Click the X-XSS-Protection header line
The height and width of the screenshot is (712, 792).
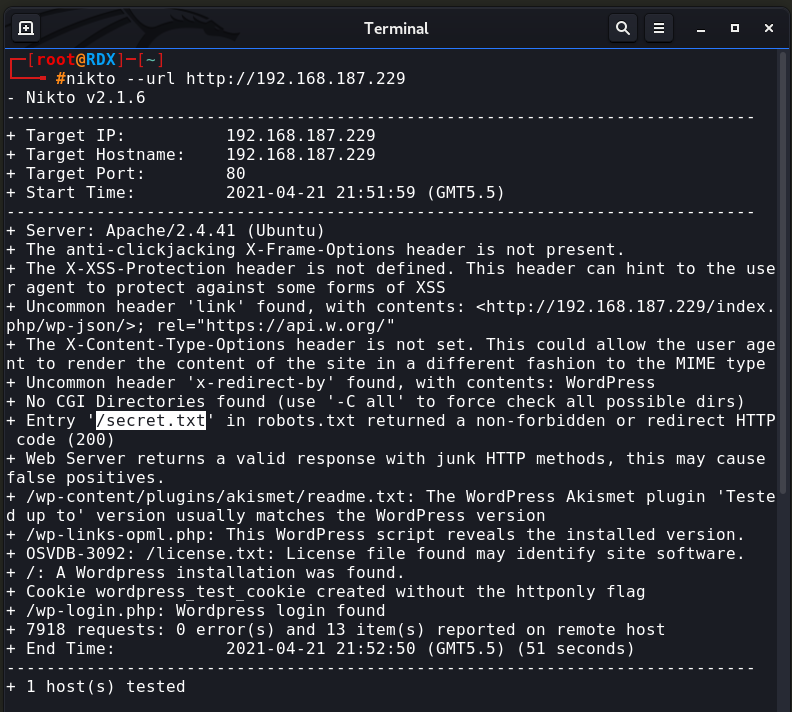tap(391, 278)
